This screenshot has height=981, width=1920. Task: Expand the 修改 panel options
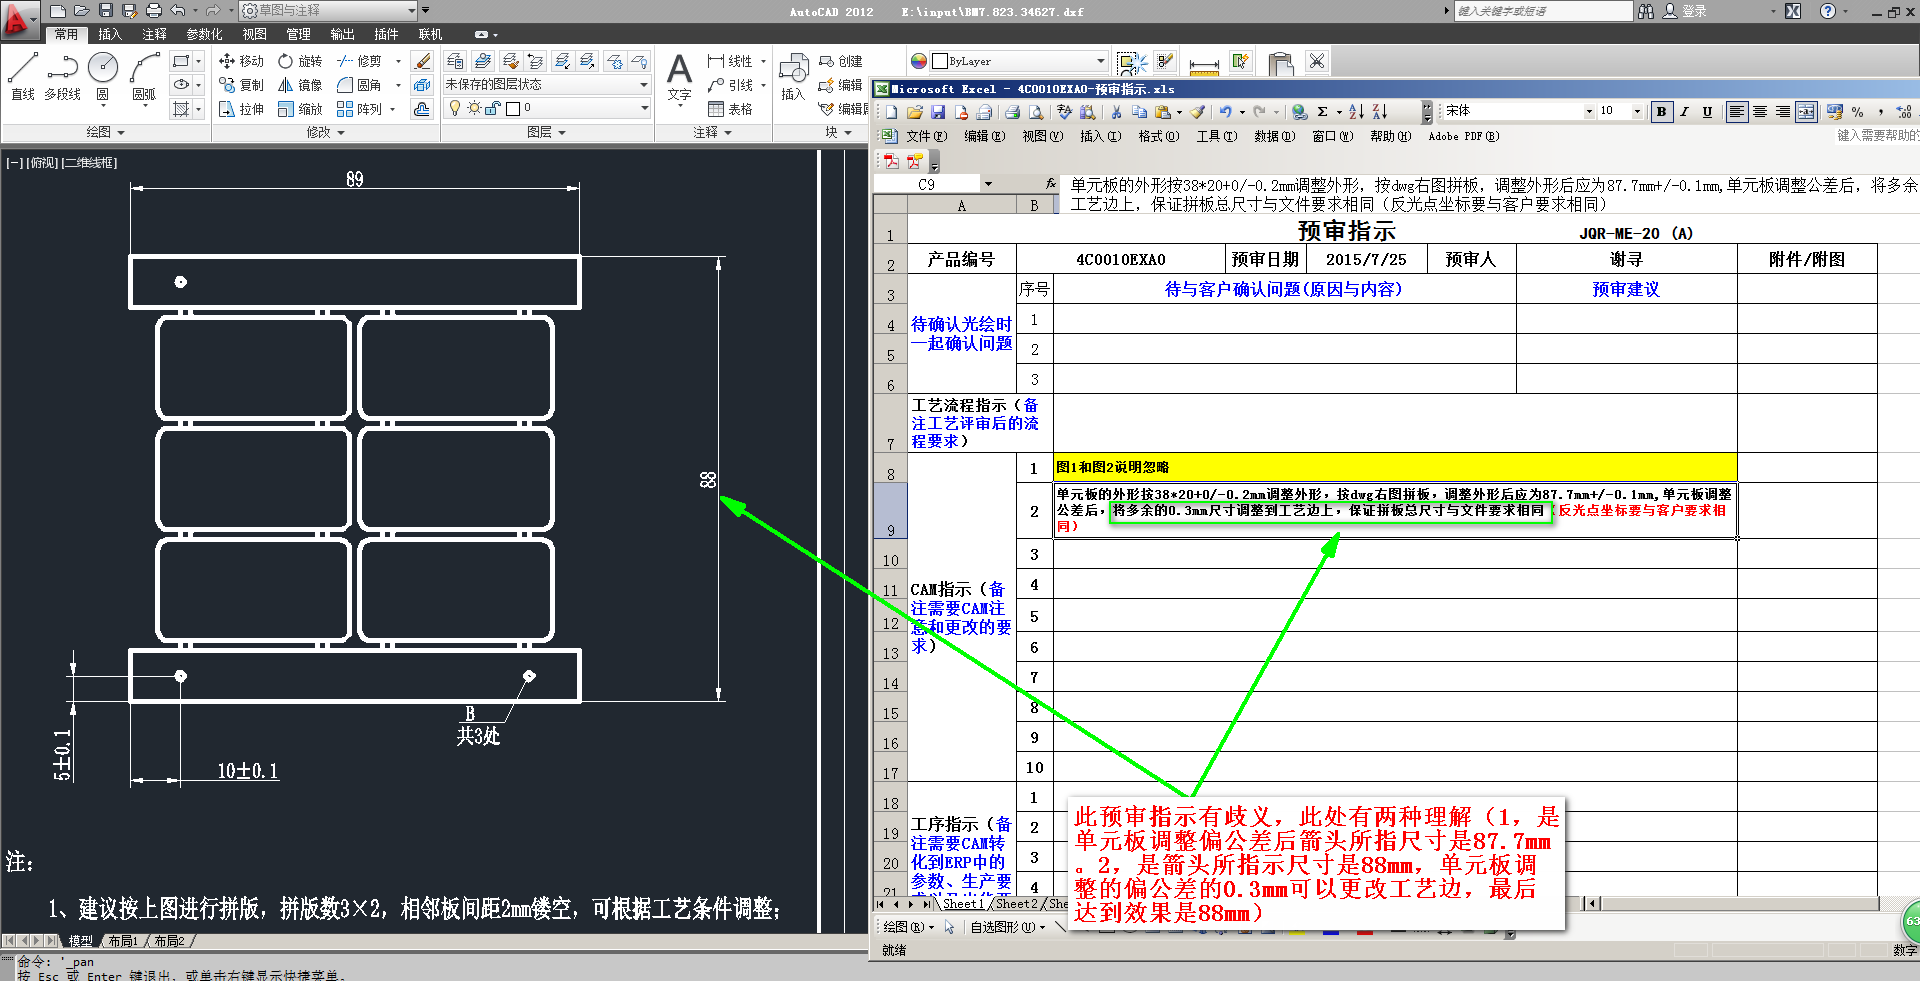tap(325, 132)
